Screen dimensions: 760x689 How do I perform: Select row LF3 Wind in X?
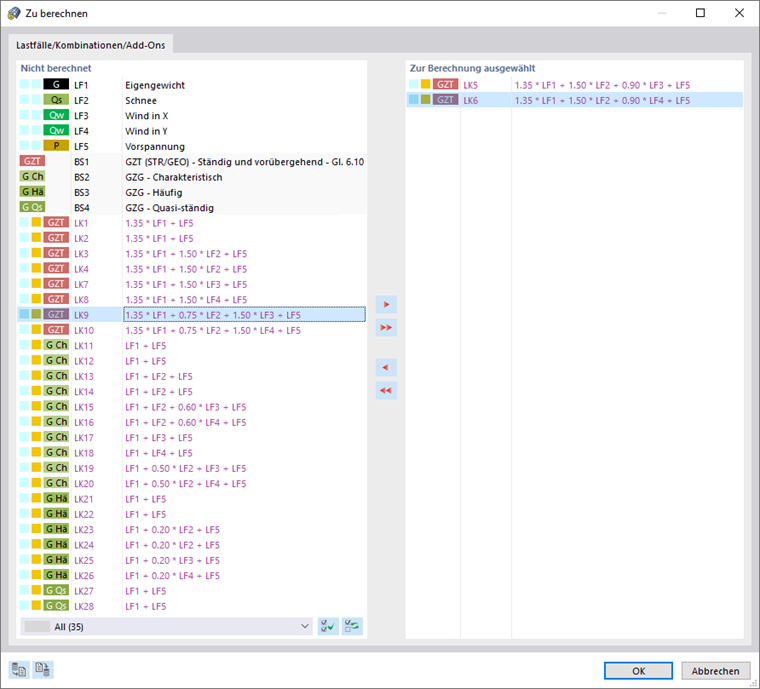(x=192, y=116)
